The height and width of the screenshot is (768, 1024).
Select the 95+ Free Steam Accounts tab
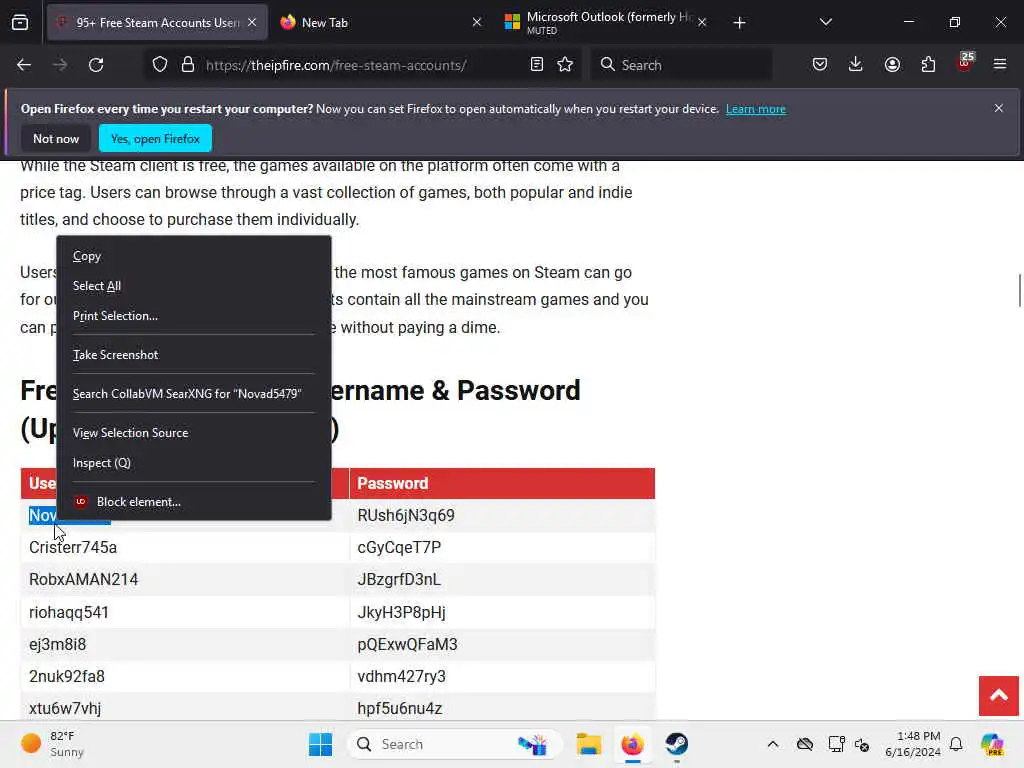(157, 22)
